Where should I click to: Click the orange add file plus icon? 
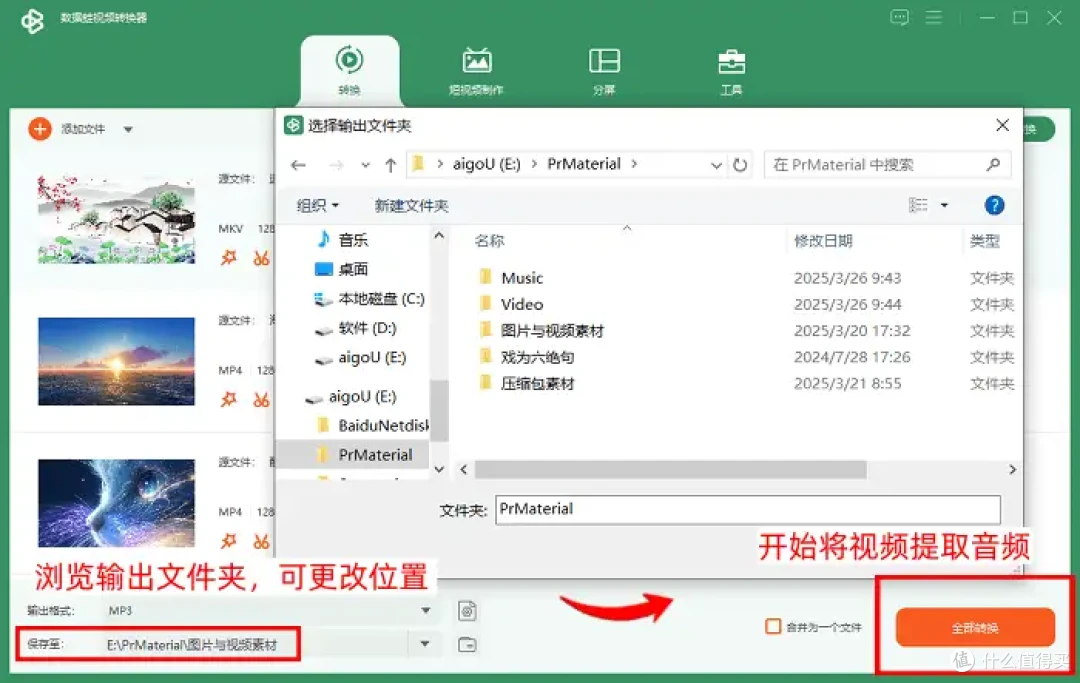(40, 129)
